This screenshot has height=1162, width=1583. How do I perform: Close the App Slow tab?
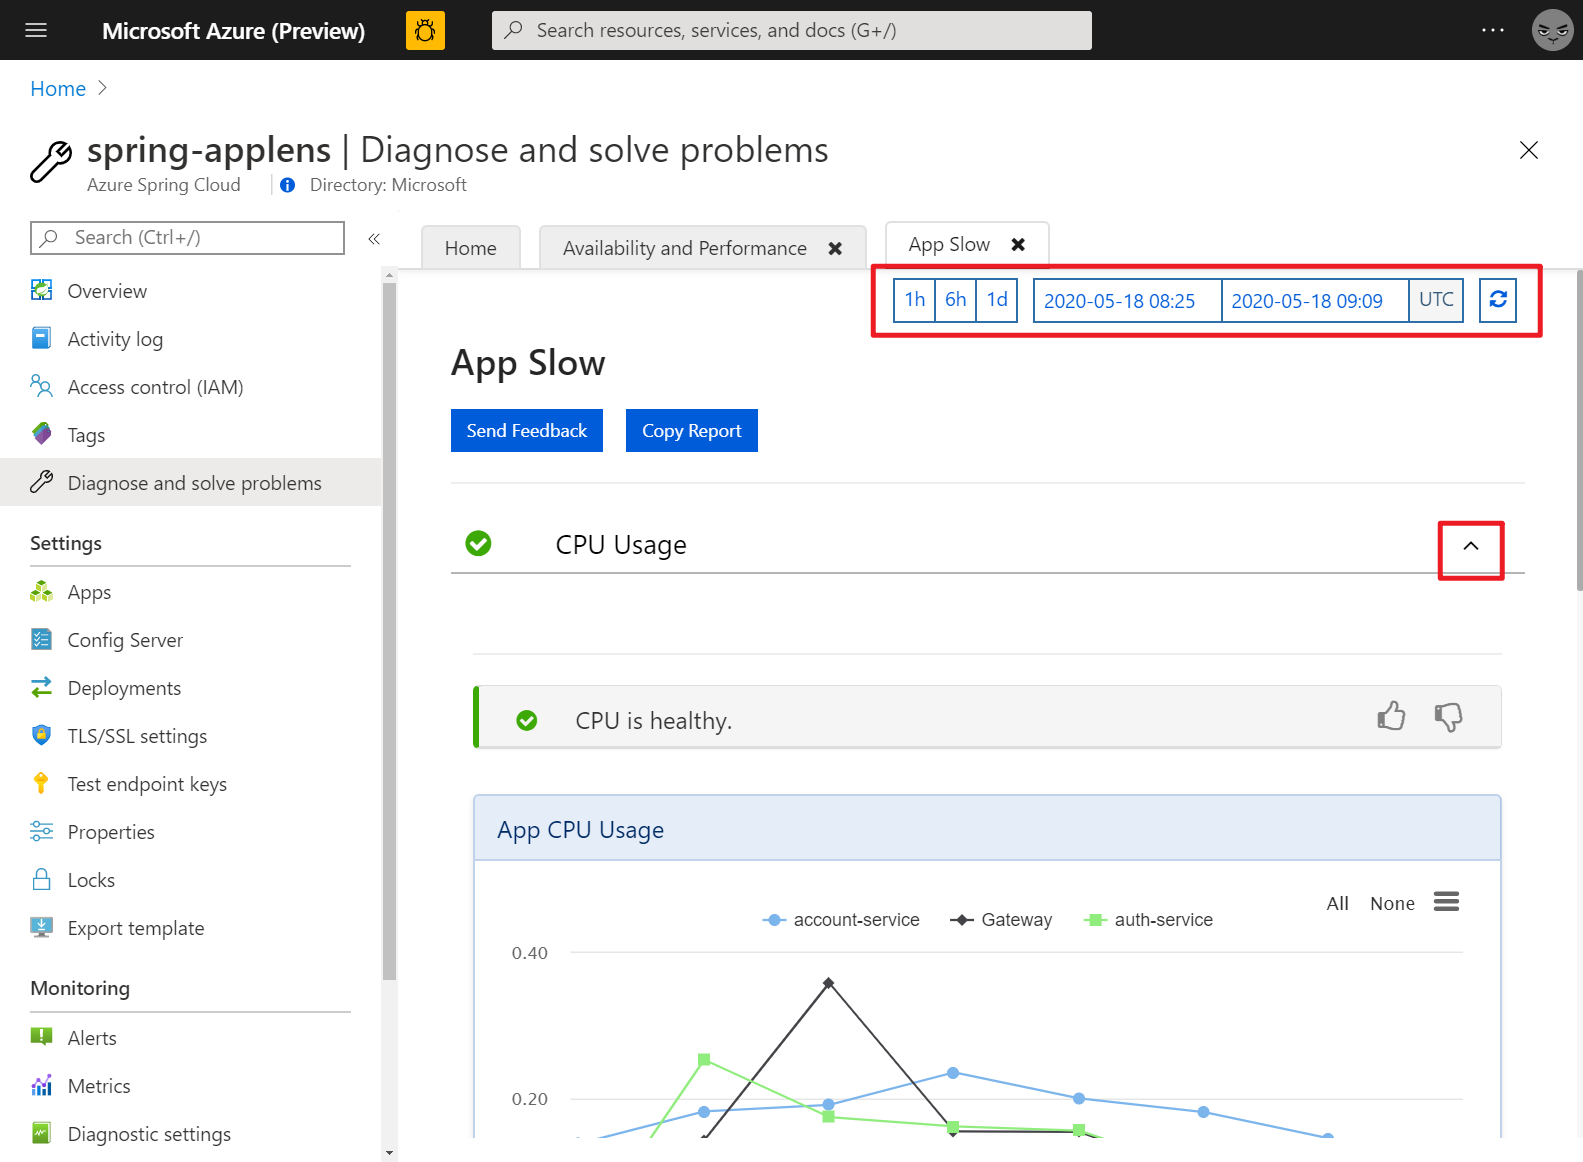tap(1018, 244)
